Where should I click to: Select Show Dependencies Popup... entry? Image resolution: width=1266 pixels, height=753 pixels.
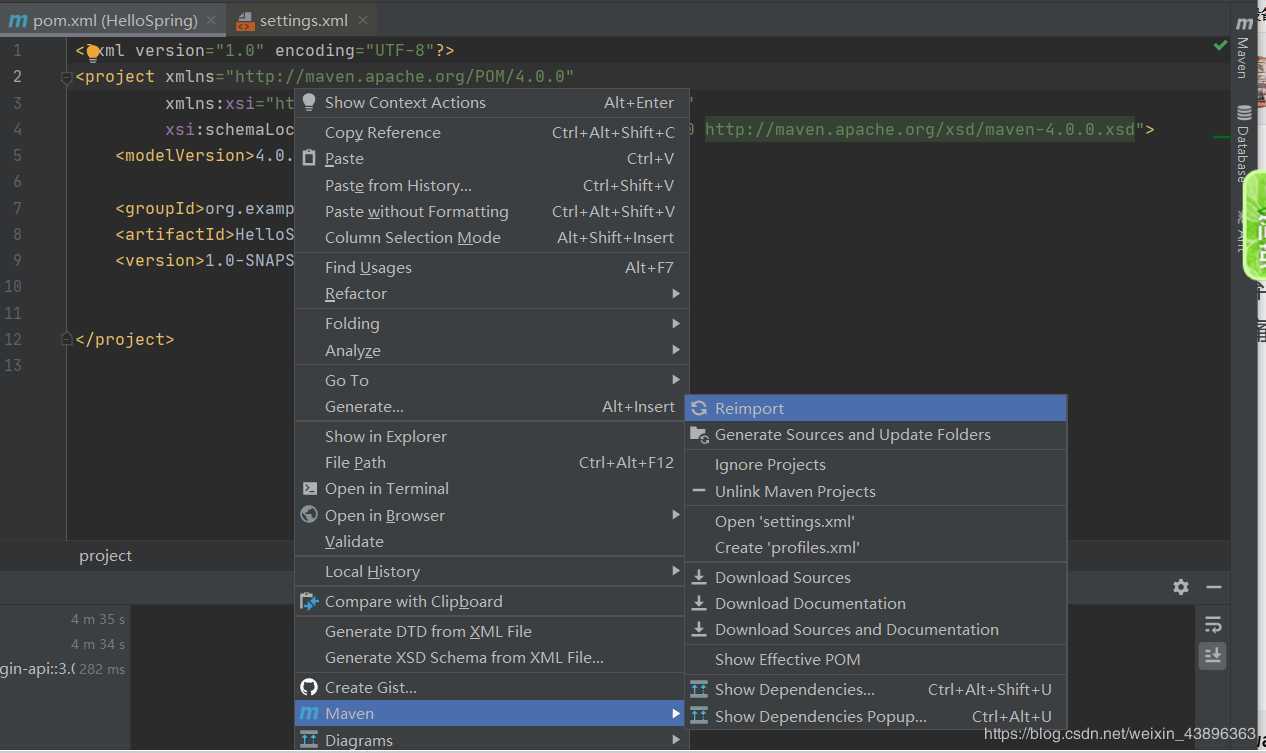pyautogui.click(x=876, y=716)
